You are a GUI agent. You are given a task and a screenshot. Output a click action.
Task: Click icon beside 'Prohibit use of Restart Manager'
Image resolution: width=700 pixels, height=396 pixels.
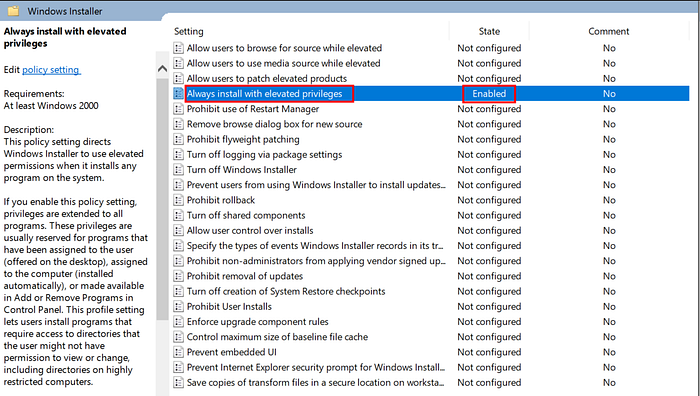point(179,108)
